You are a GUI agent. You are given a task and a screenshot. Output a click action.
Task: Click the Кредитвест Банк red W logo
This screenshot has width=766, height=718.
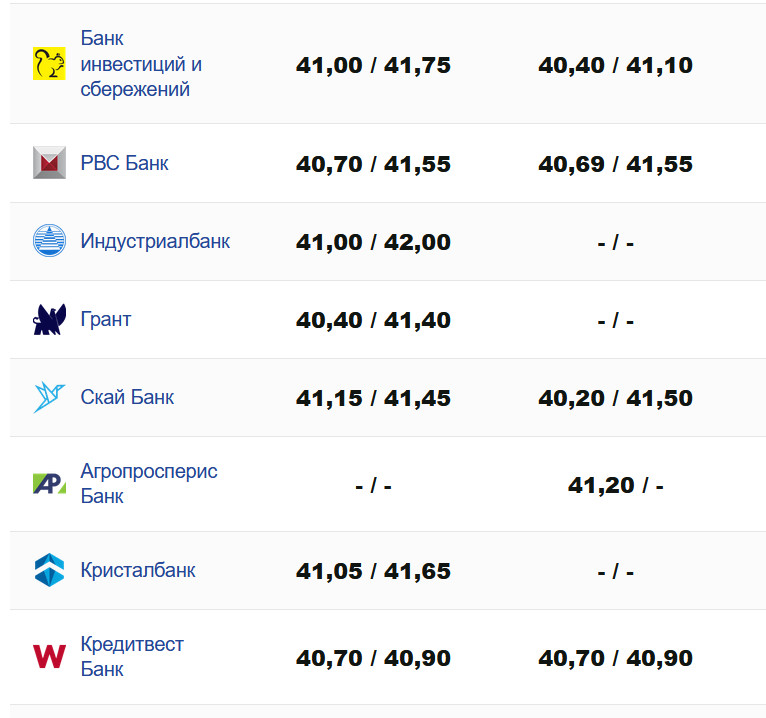coord(49,657)
